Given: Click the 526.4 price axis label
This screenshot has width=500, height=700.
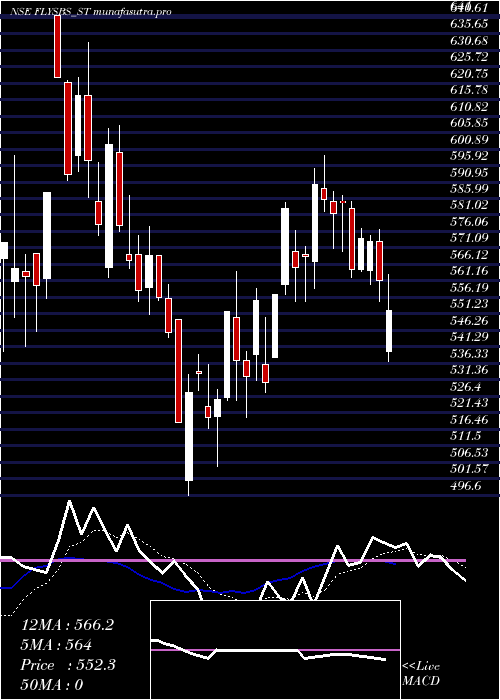Looking at the screenshot, I should pos(466,387).
